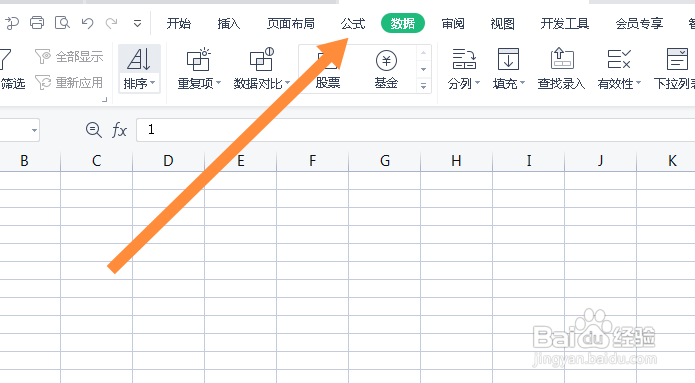Click the 数据对比 icon
695x383 pixels.
pos(262,59)
